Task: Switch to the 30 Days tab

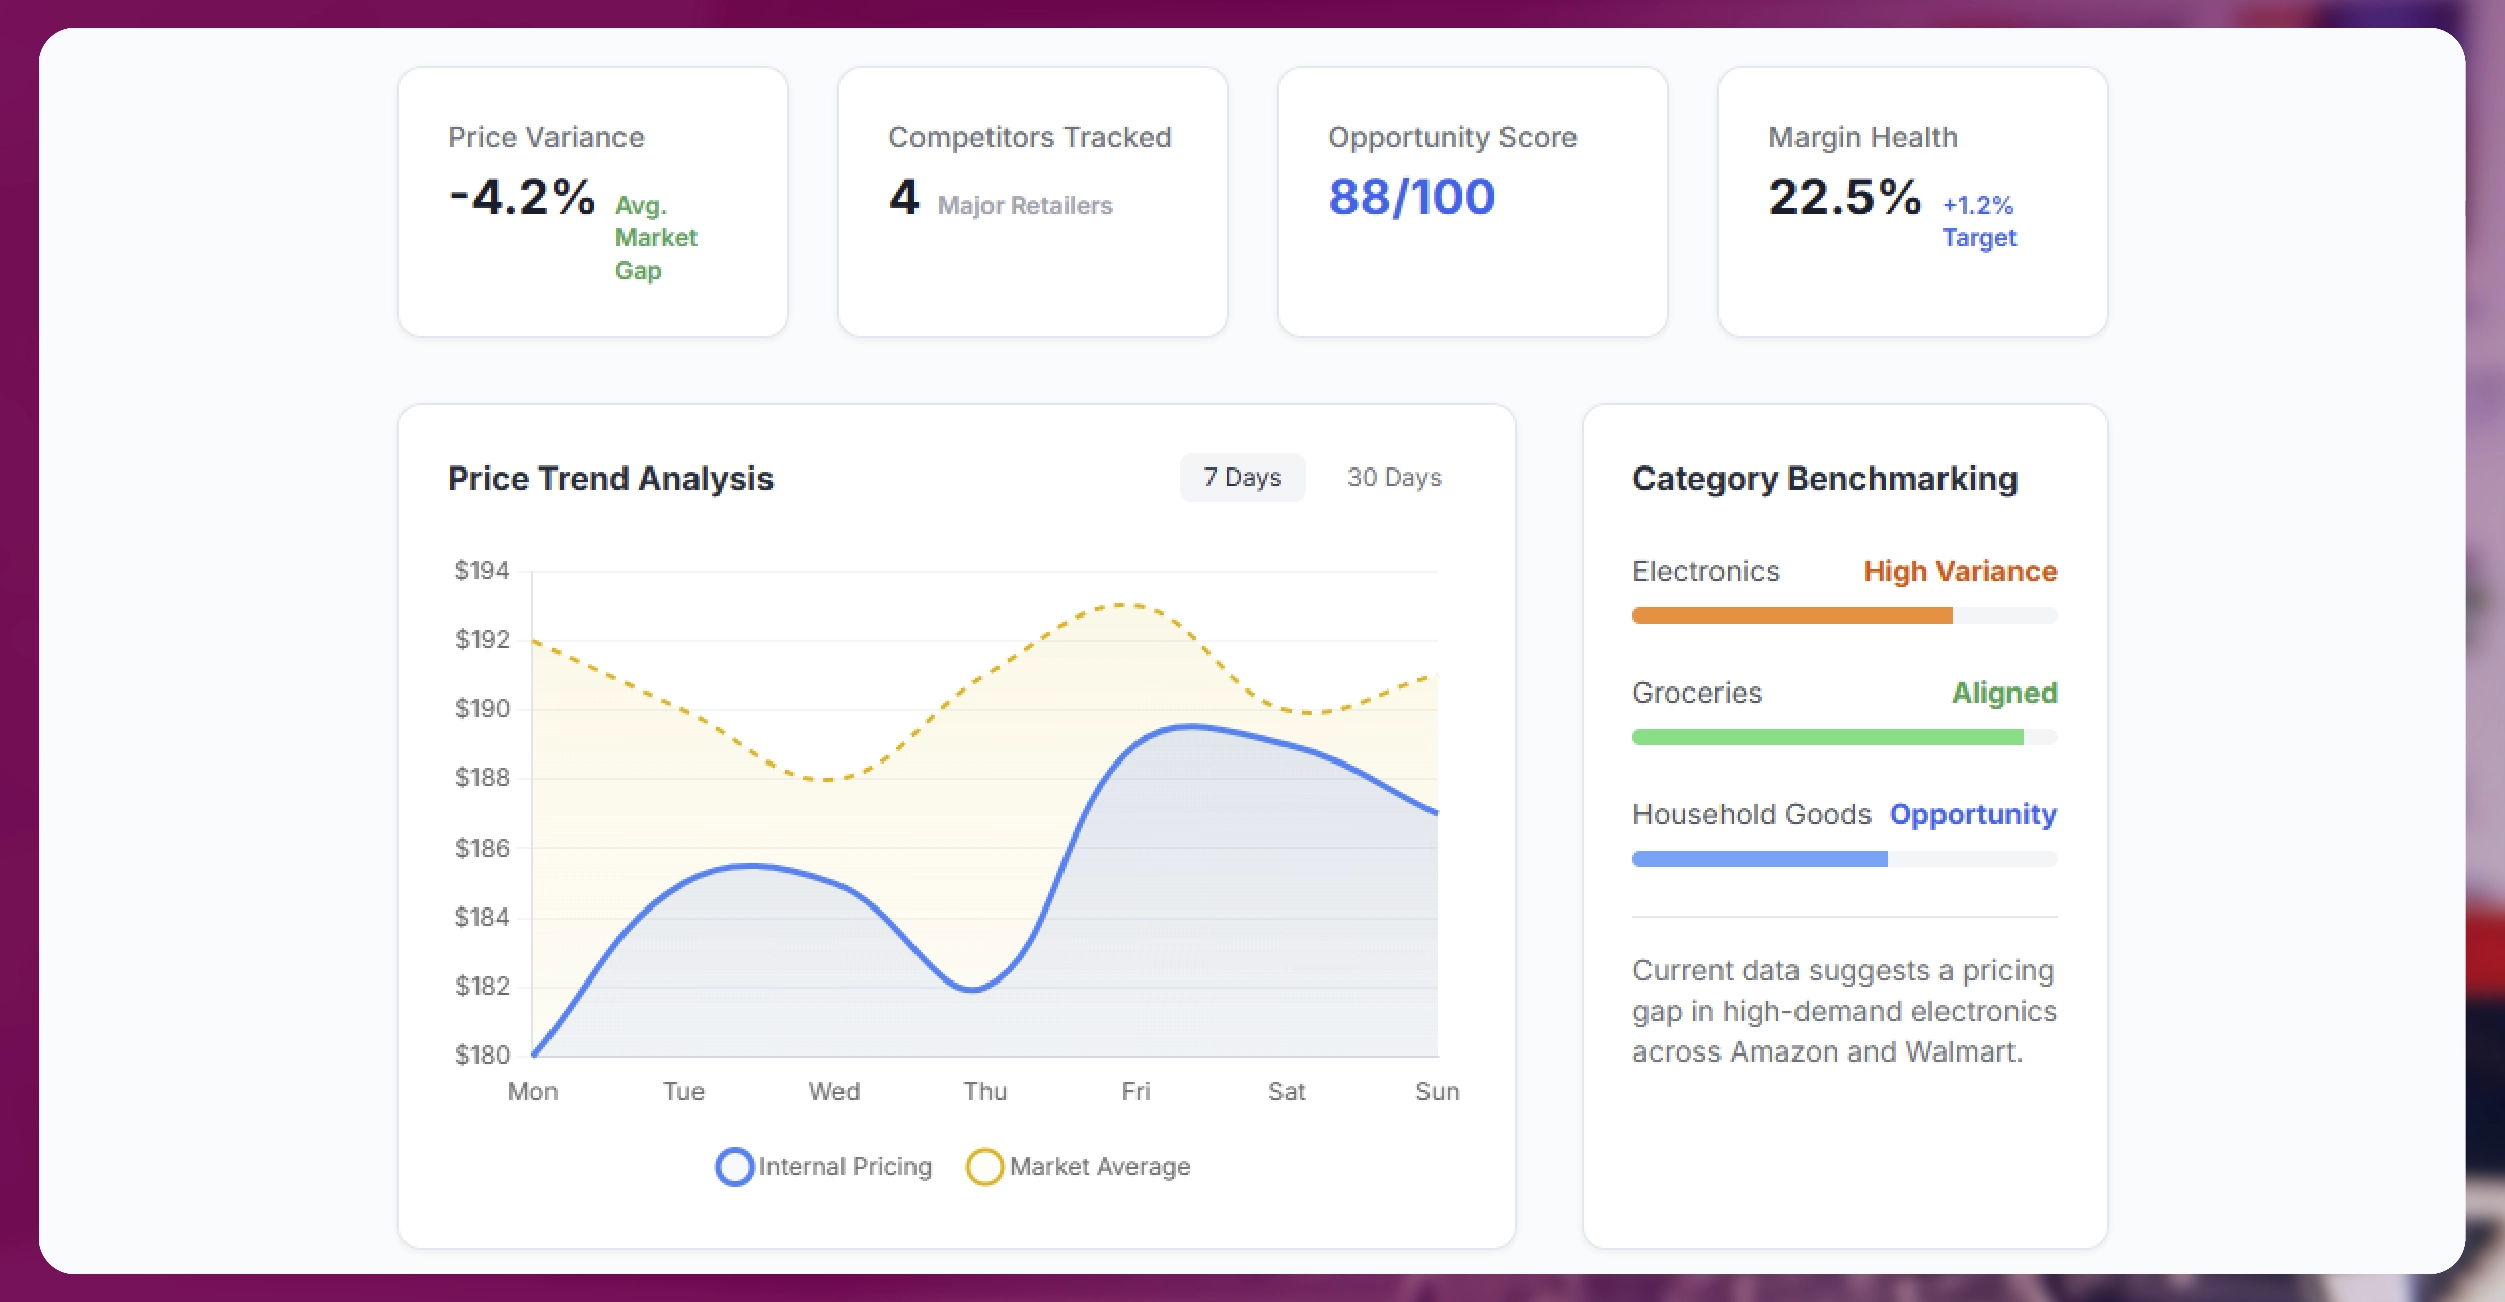Action: (x=1393, y=477)
